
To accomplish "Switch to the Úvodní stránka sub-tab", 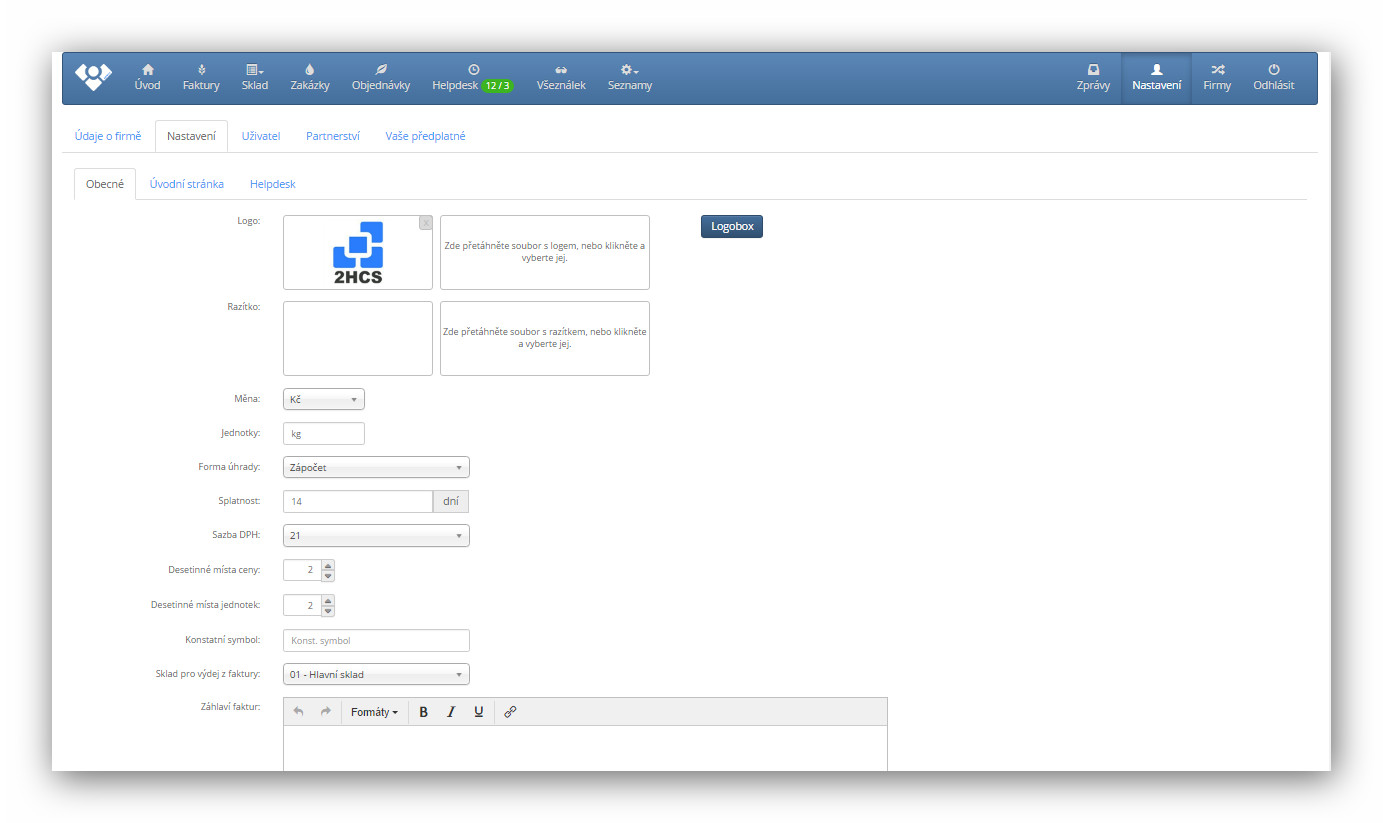I will (186, 184).
